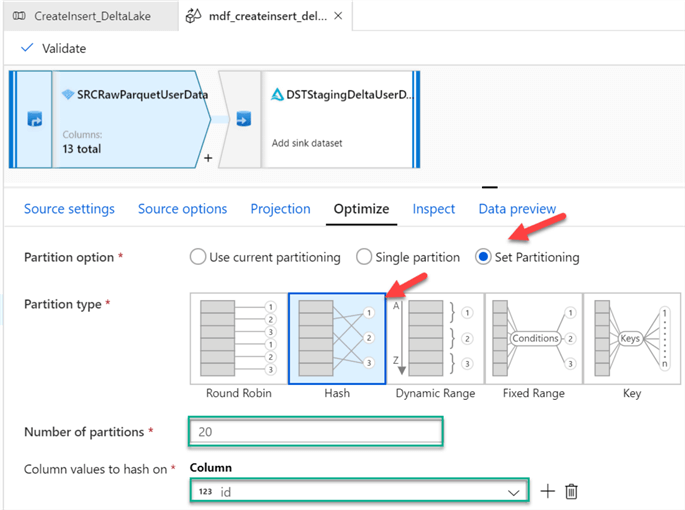Click the Add sink dataset text

307,143
